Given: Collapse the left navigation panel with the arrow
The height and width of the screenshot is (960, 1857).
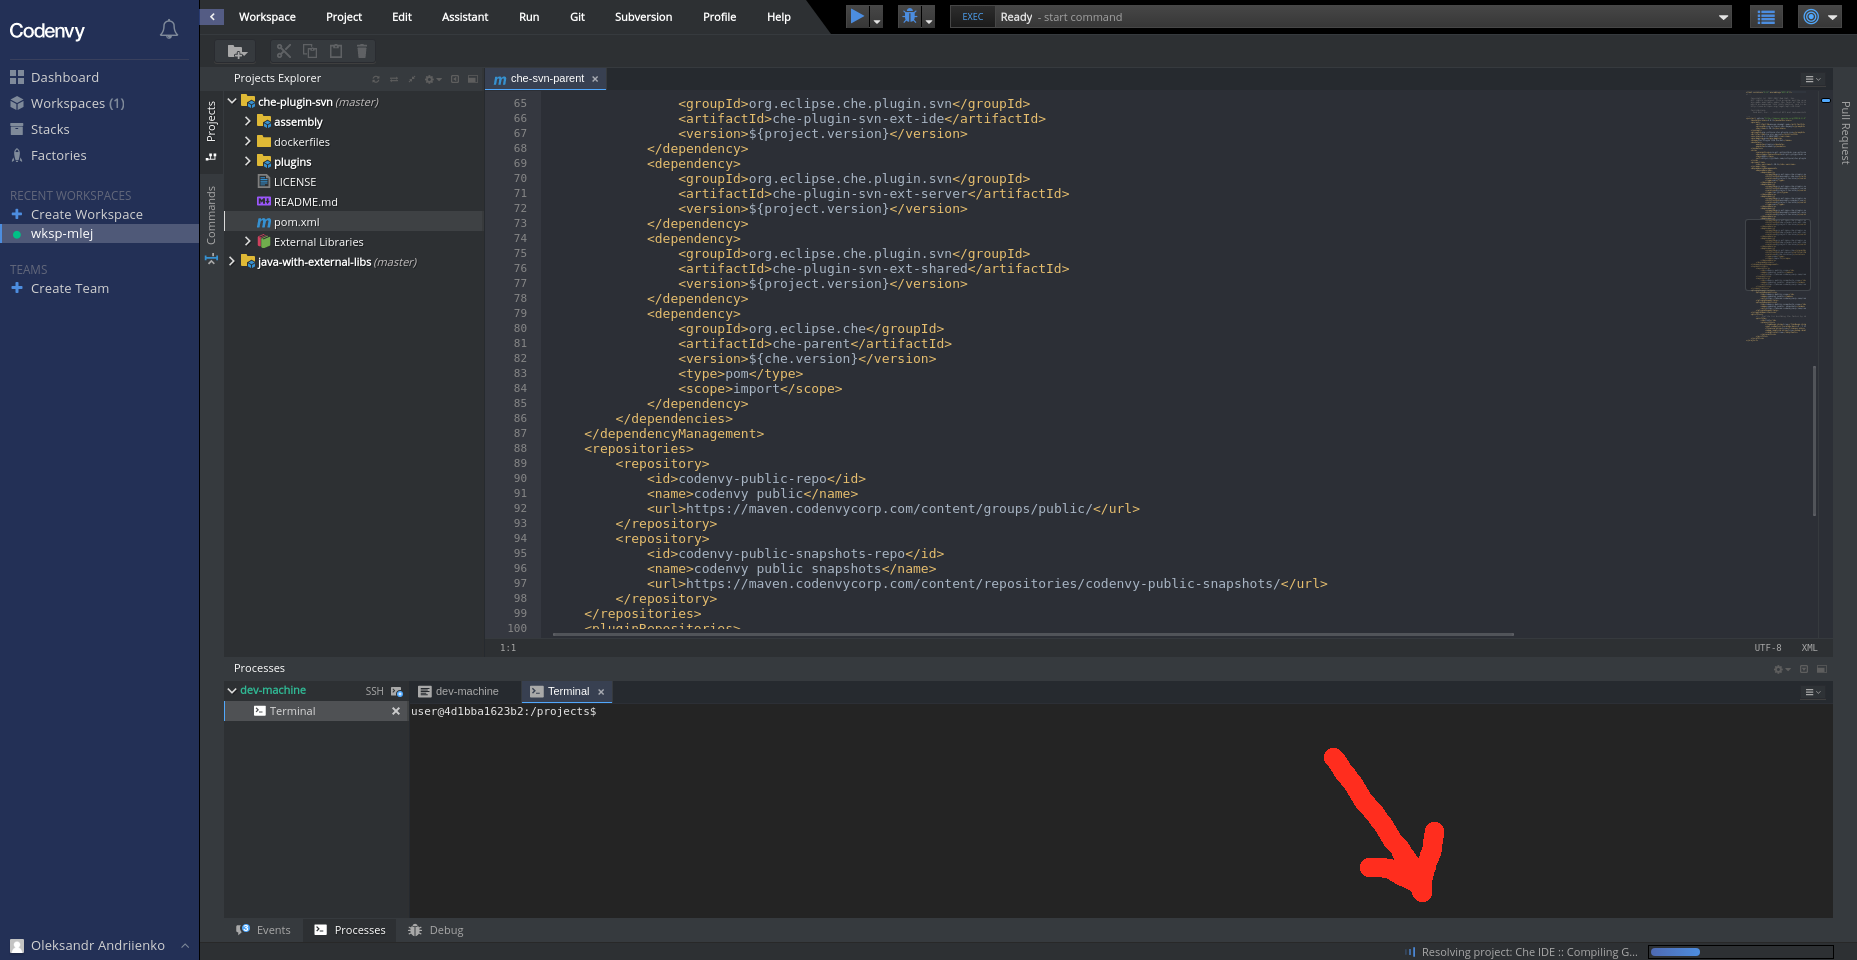Looking at the screenshot, I should (x=212, y=17).
